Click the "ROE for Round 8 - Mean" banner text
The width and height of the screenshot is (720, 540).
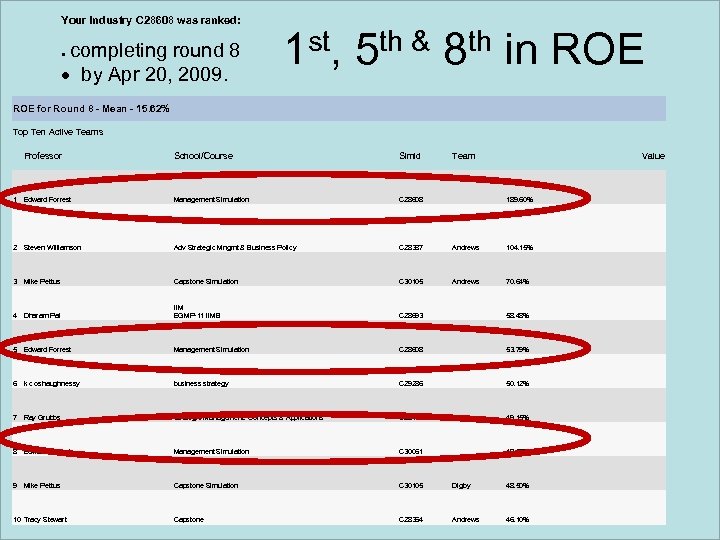[91, 109]
